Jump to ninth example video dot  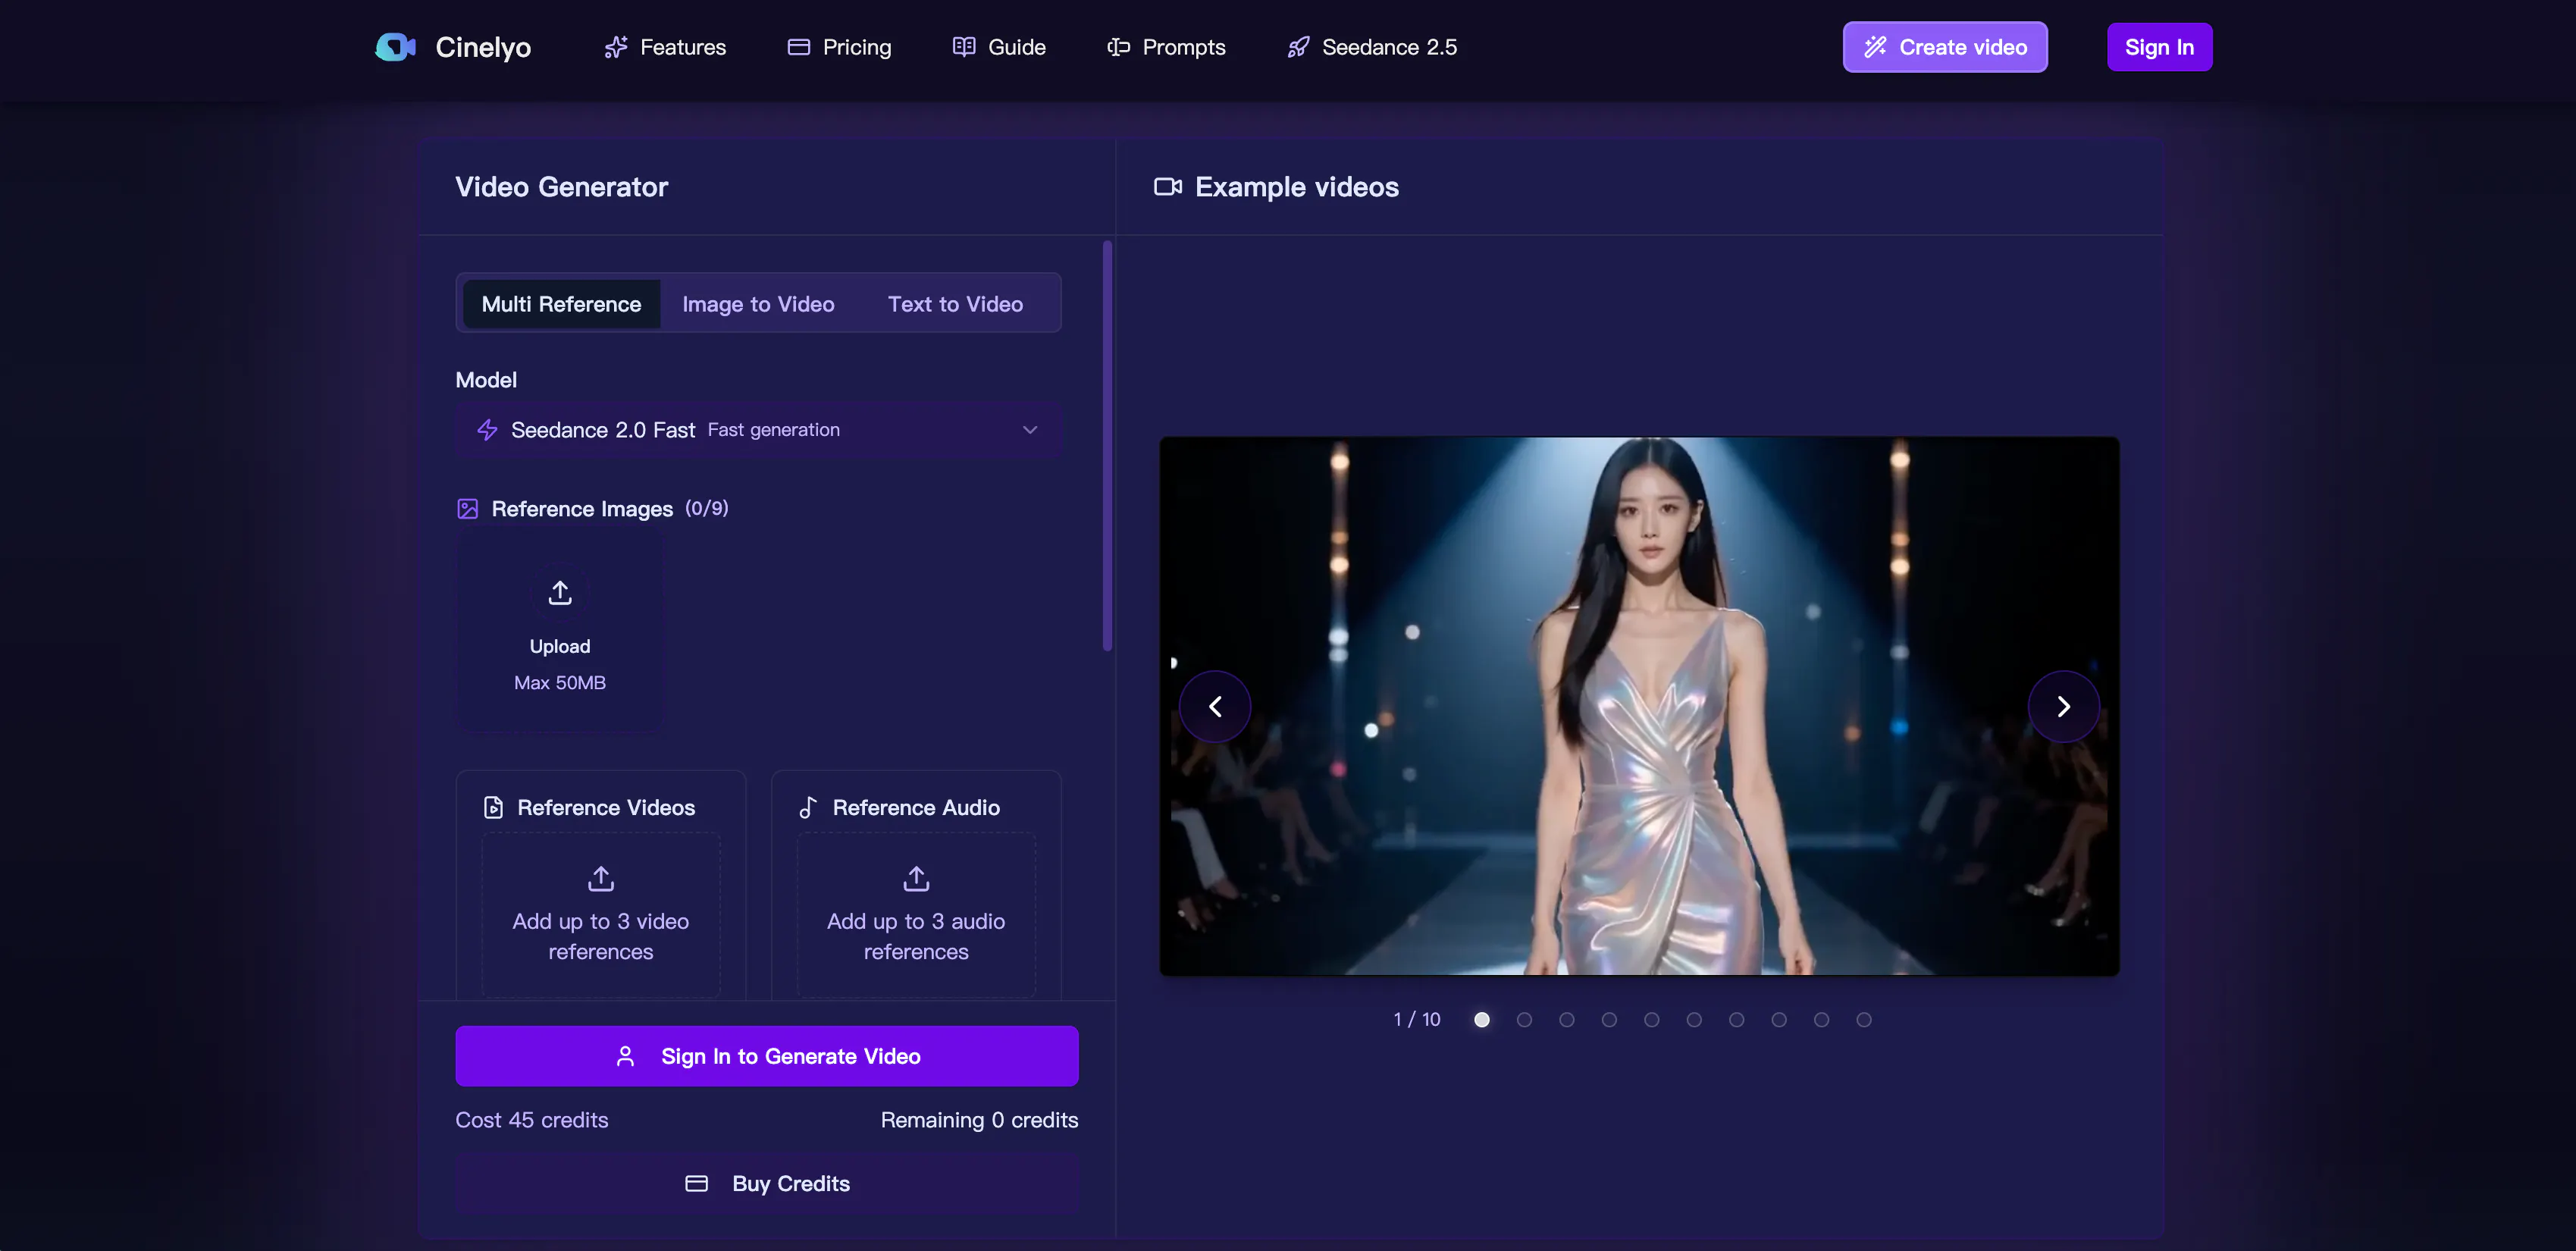[1822, 1019]
